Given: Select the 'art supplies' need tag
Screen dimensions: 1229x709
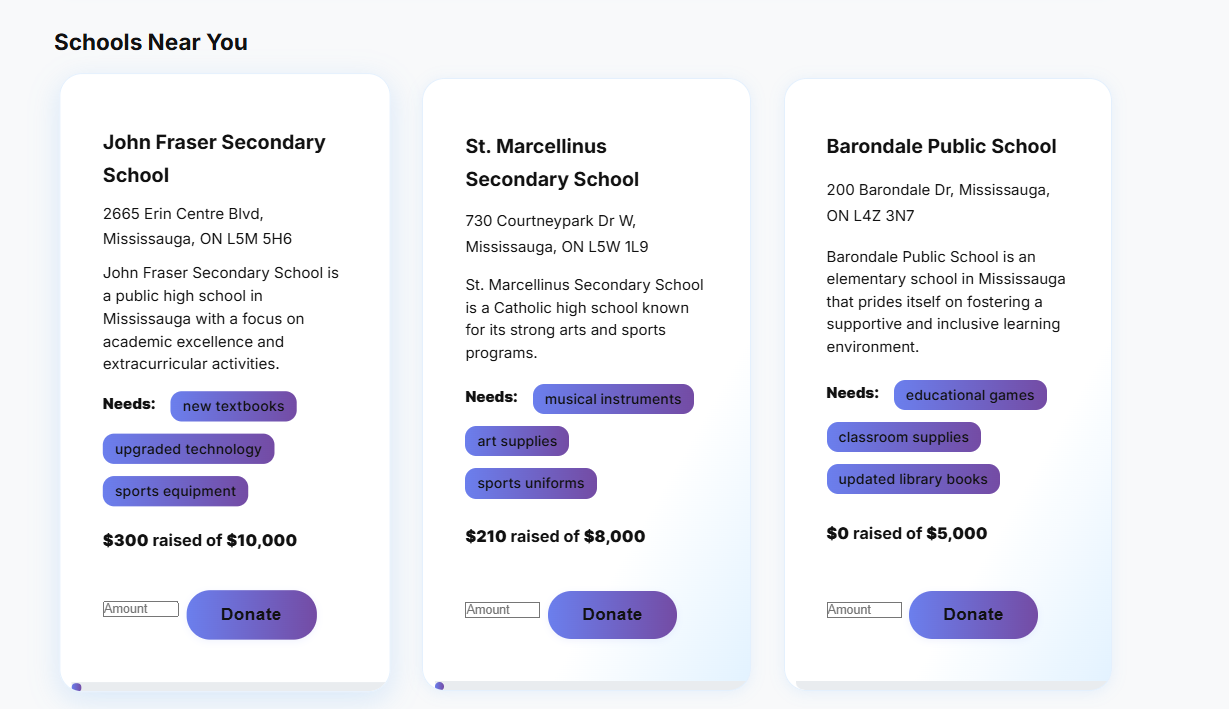Looking at the screenshot, I should click(517, 441).
